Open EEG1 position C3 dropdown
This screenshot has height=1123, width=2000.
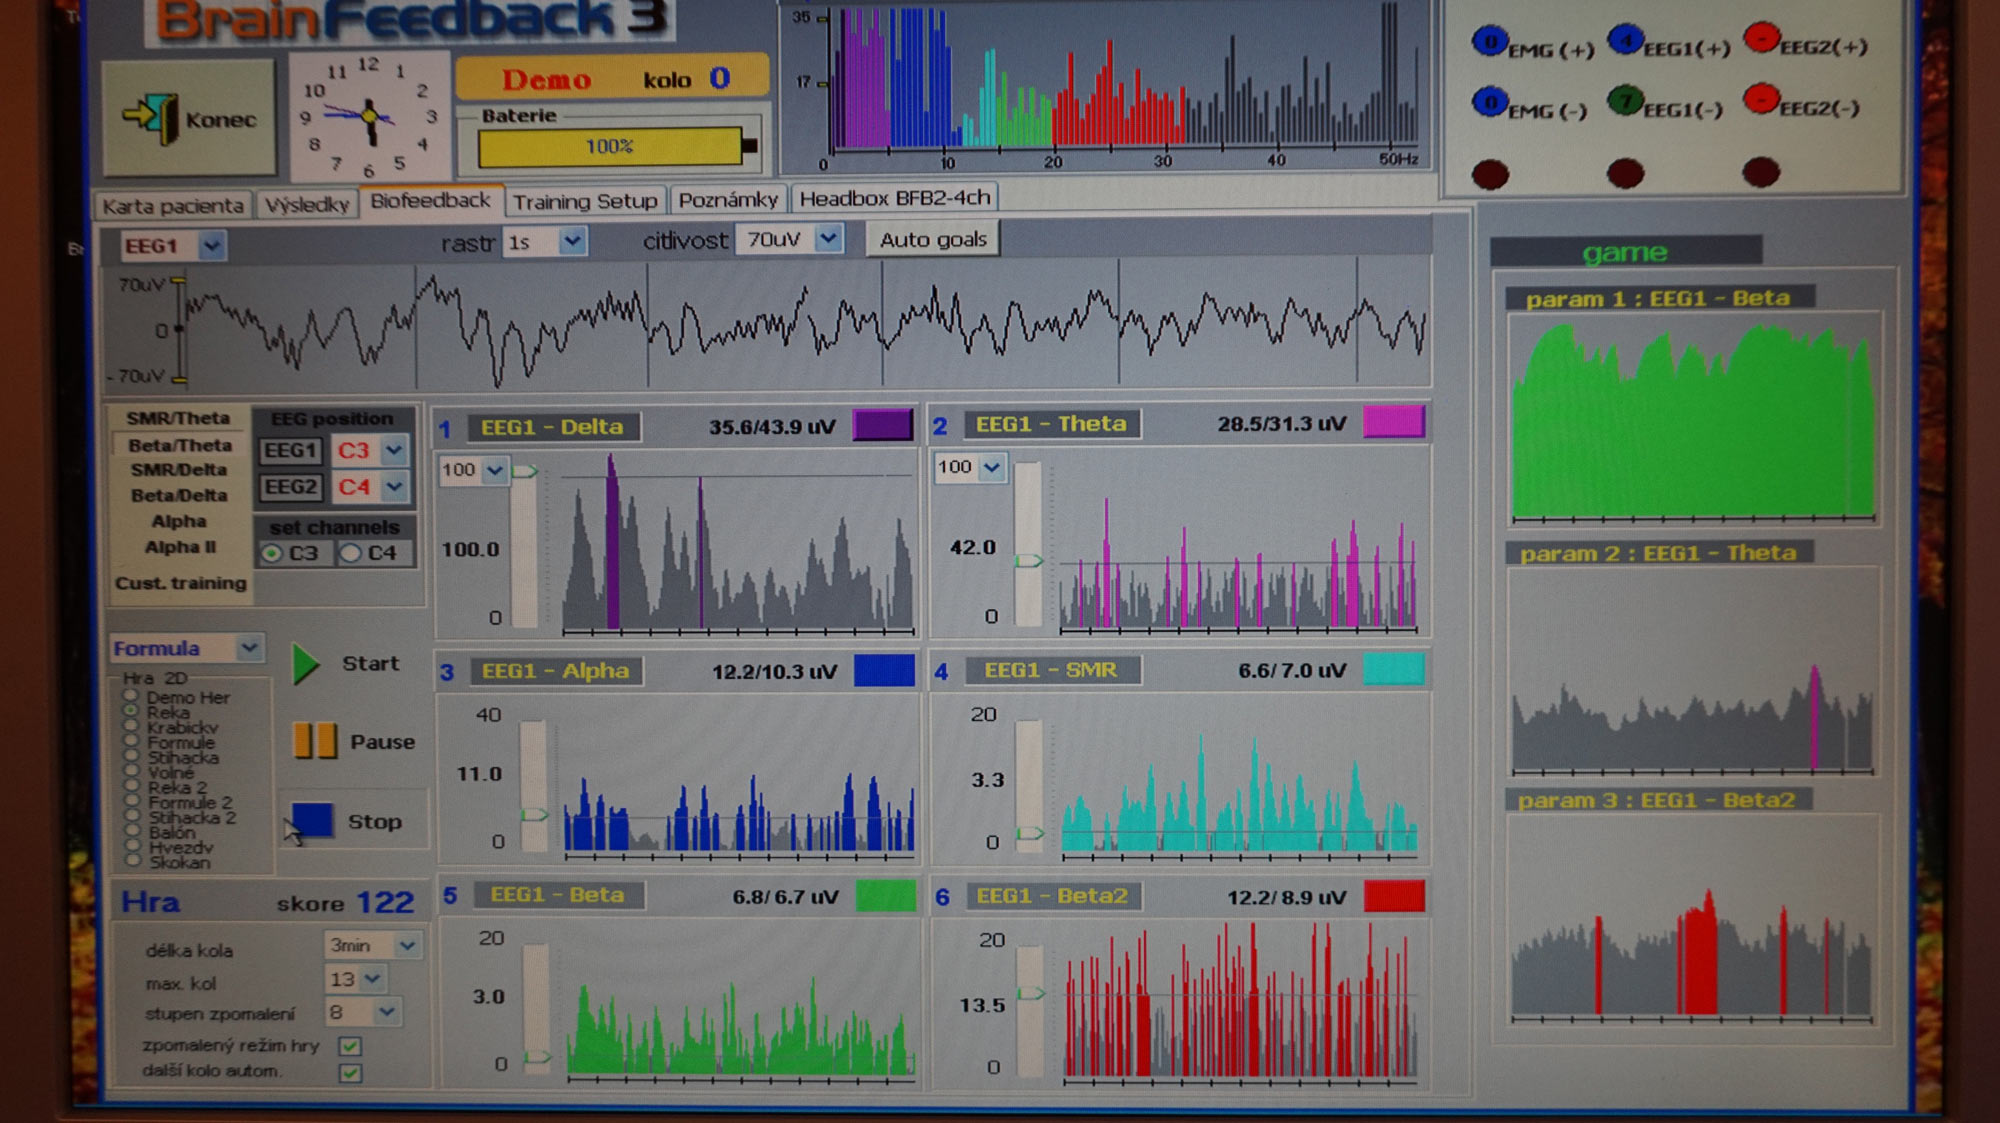point(394,450)
